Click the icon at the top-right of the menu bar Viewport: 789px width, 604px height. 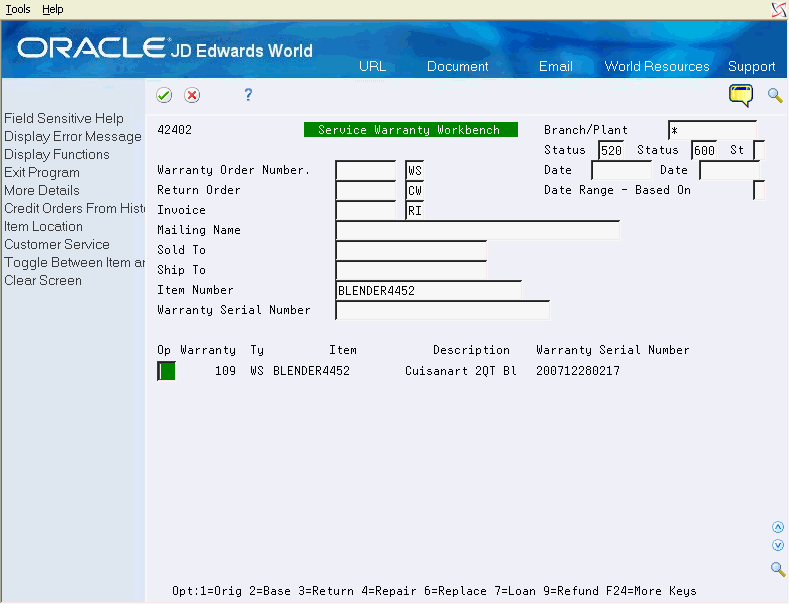[x=779, y=10]
